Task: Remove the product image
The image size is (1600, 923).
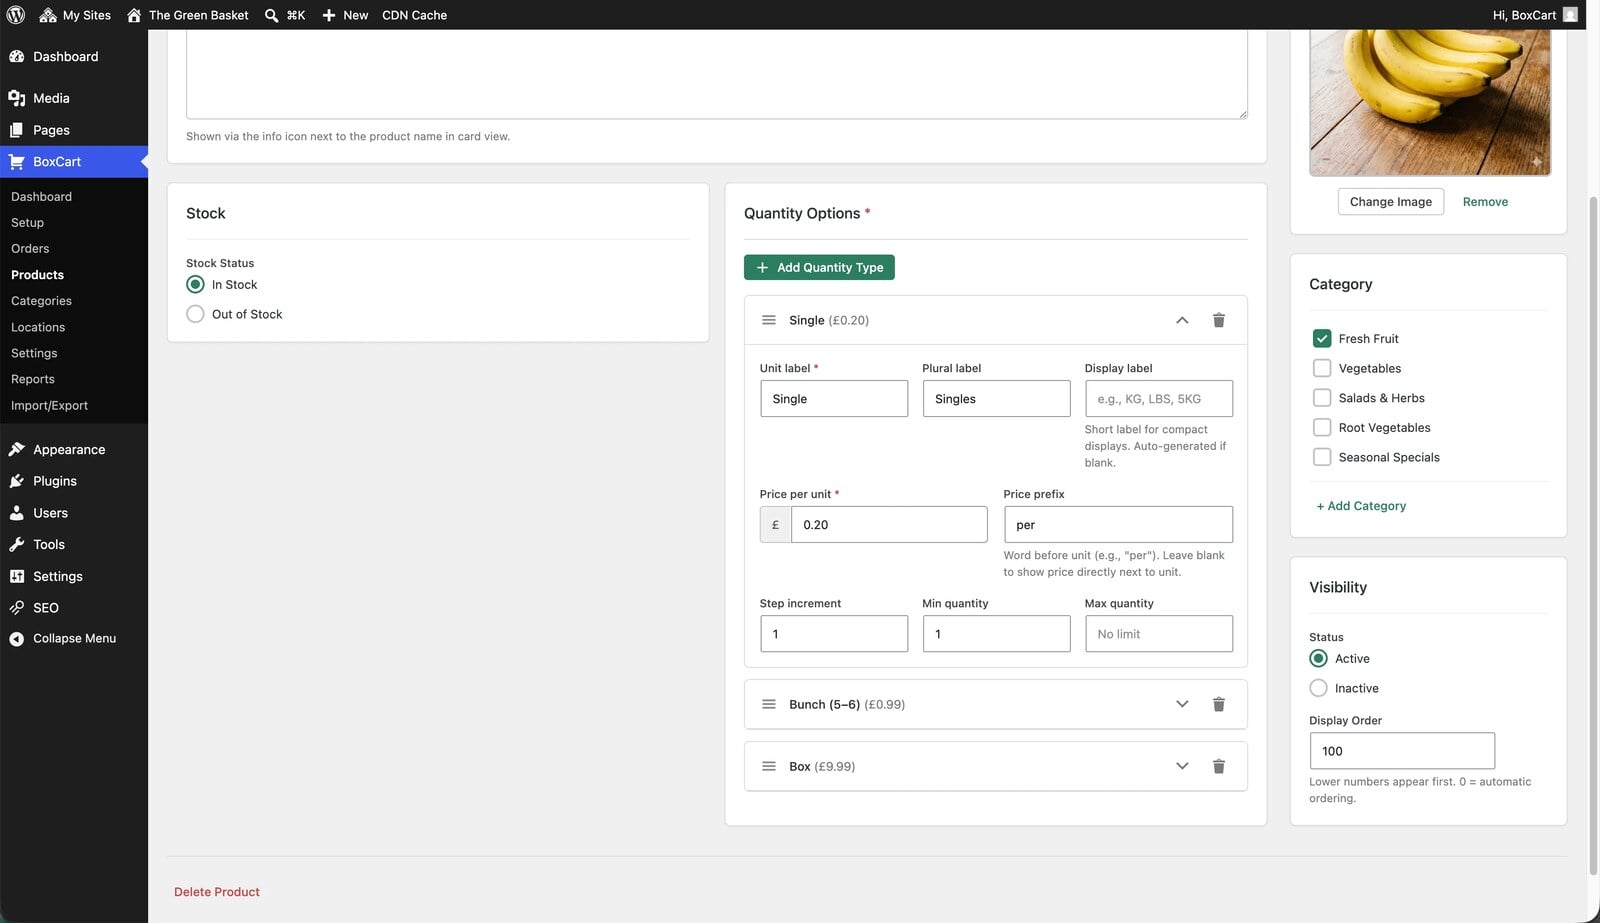Action: point(1485,202)
